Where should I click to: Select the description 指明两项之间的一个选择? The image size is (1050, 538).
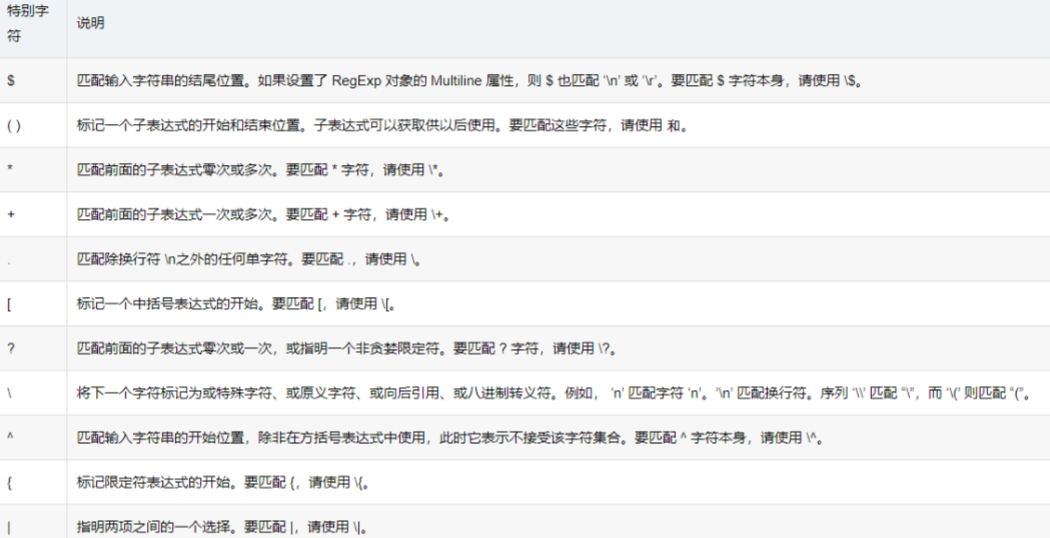click(222, 525)
